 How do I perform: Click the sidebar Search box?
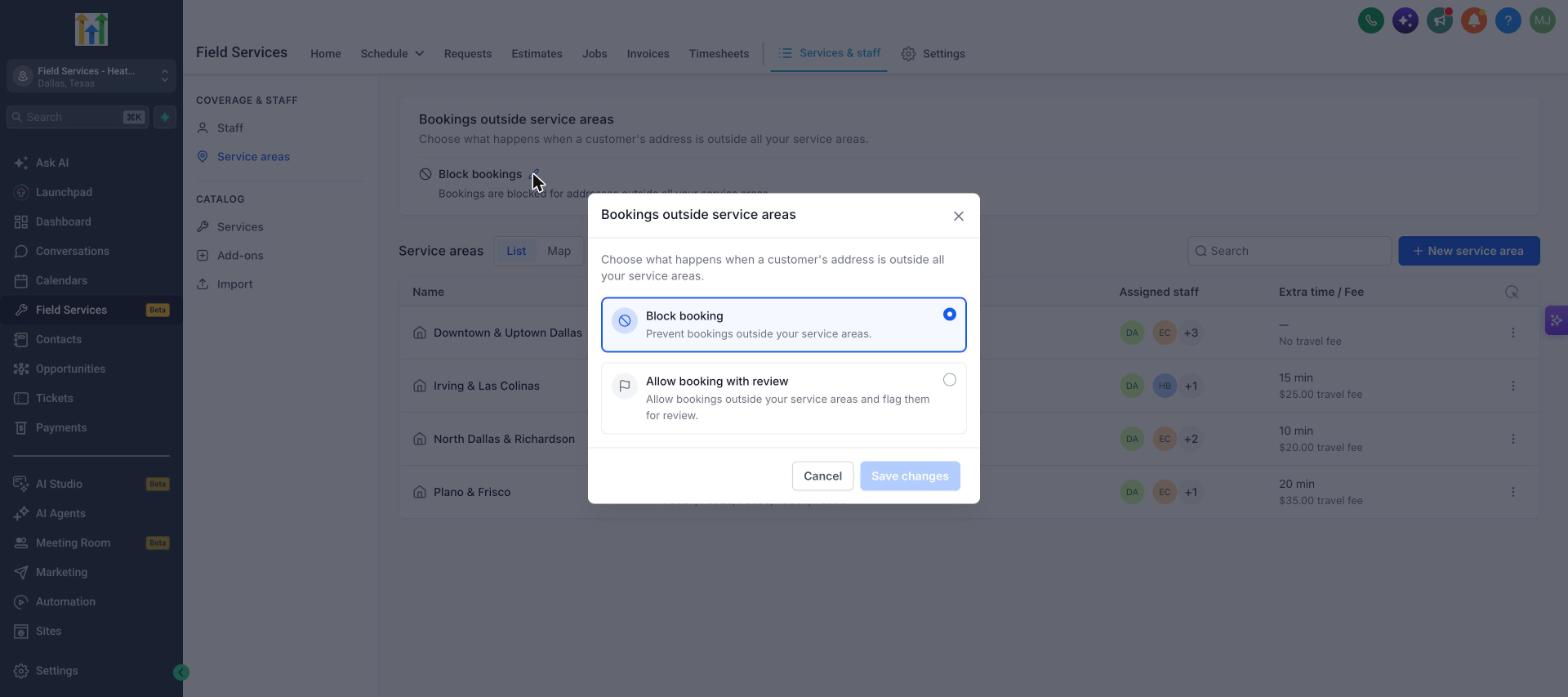pyautogui.click(x=78, y=117)
